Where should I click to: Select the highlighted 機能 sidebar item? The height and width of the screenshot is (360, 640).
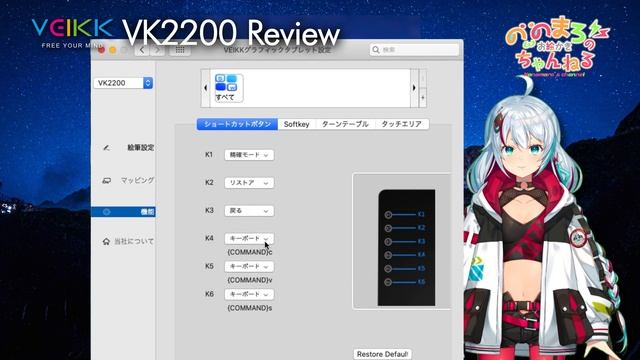123,212
